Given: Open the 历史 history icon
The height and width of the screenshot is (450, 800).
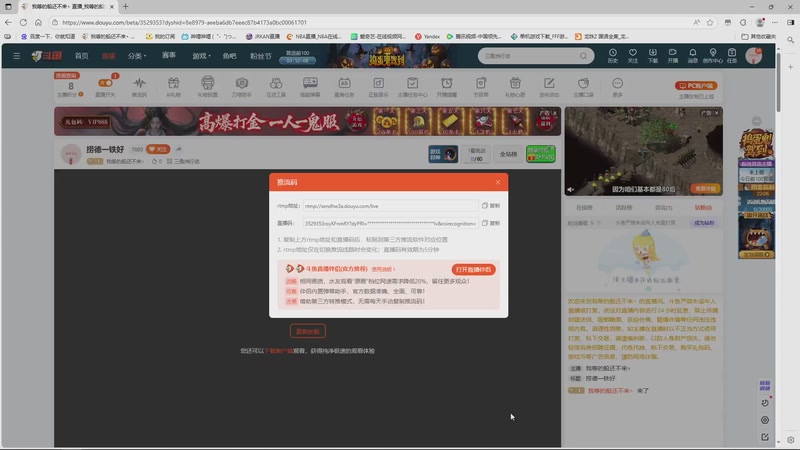Looking at the screenshot, I should coord(612,56).
